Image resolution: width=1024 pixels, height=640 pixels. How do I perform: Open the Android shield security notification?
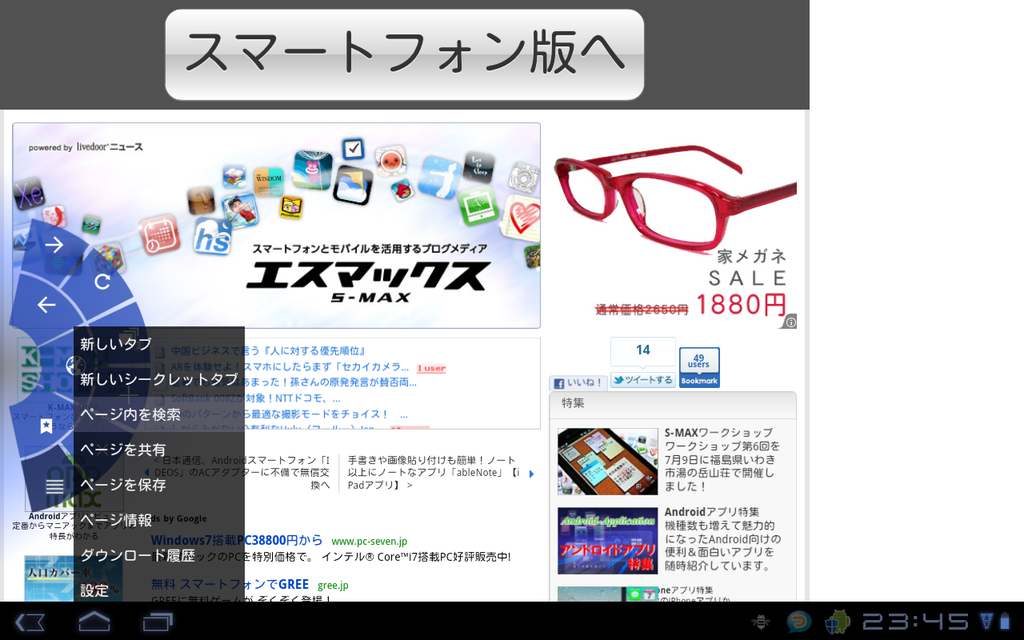point(837,622)
